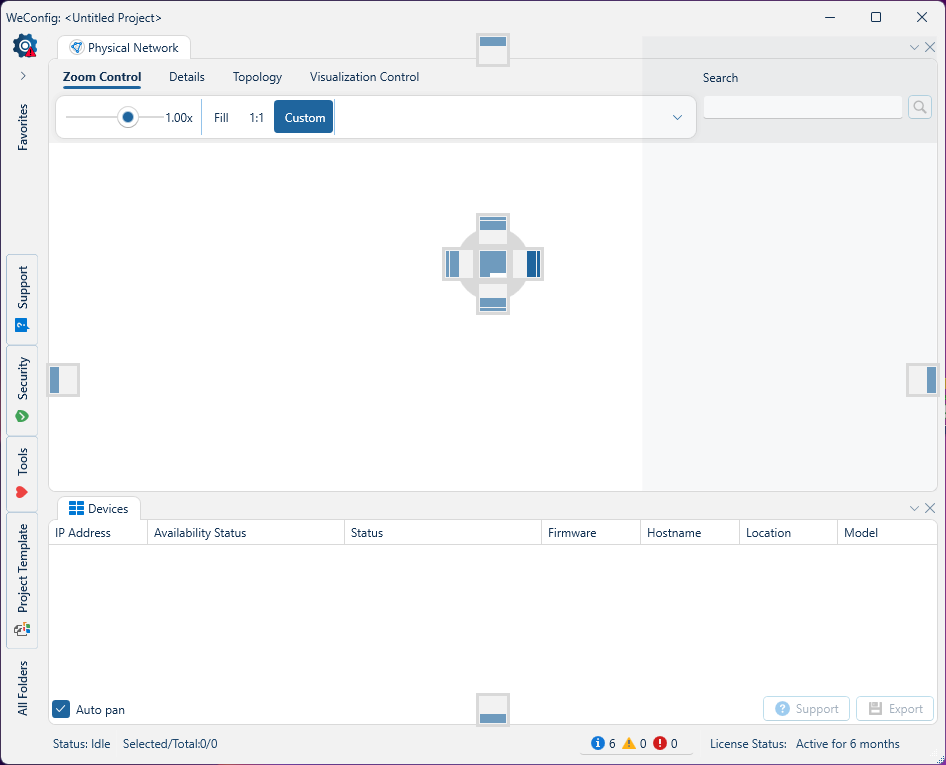The height and width of the screenshot is (765, 946).
Task: Click the Search input field
Action: click(802, 107)
